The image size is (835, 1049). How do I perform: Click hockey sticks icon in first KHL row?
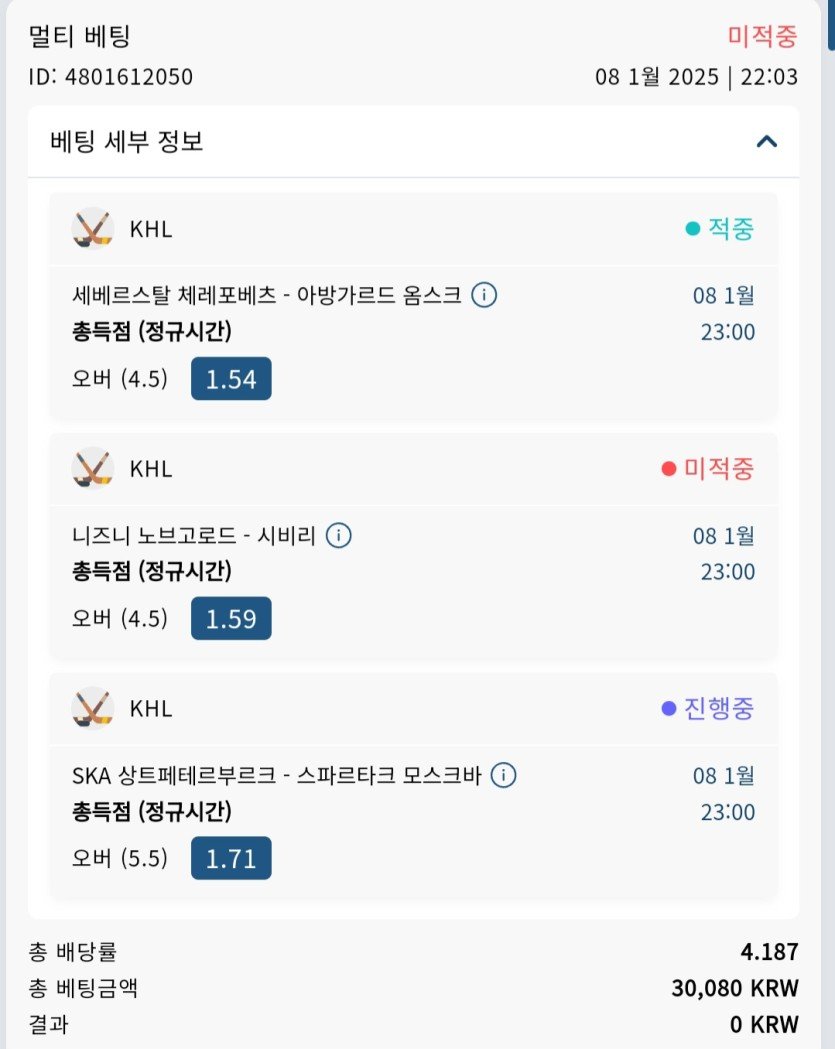pyautogui.click(x=93, y=228)
